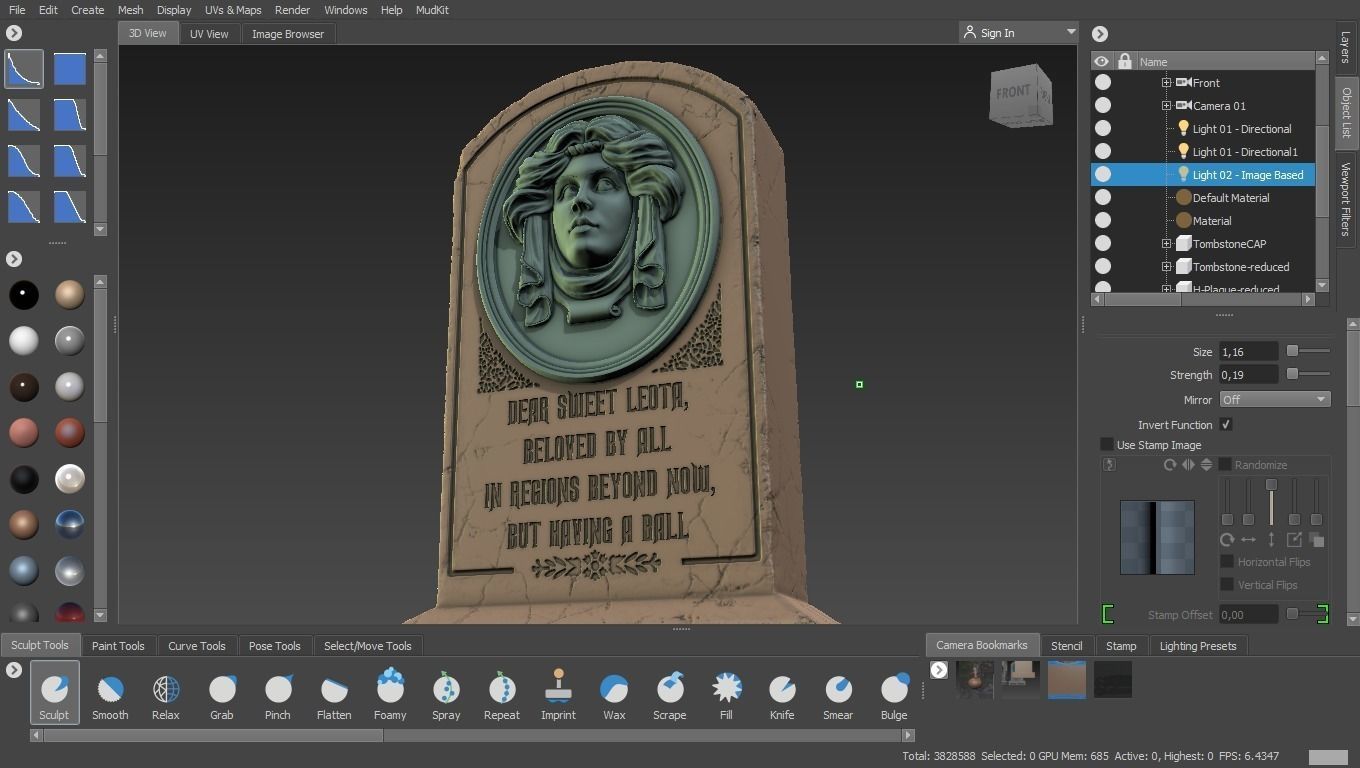Expand the Camera 01 tree node
The height and width of the screenshot is (768, 1360).
[1166, 106]
